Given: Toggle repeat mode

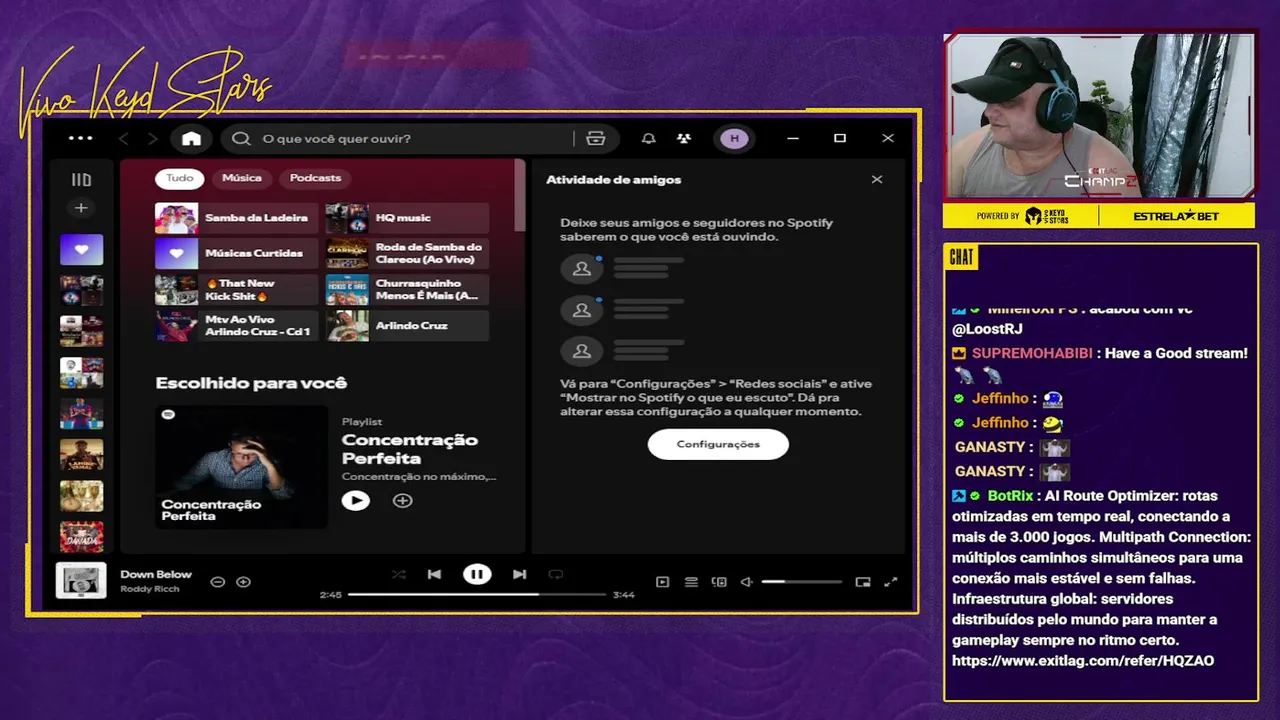Looking at the screenshot, I should pyautogui.click(x=556, y=574).
